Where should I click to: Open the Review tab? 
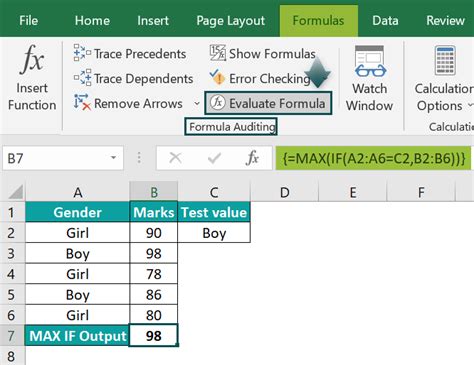[445, 21]
